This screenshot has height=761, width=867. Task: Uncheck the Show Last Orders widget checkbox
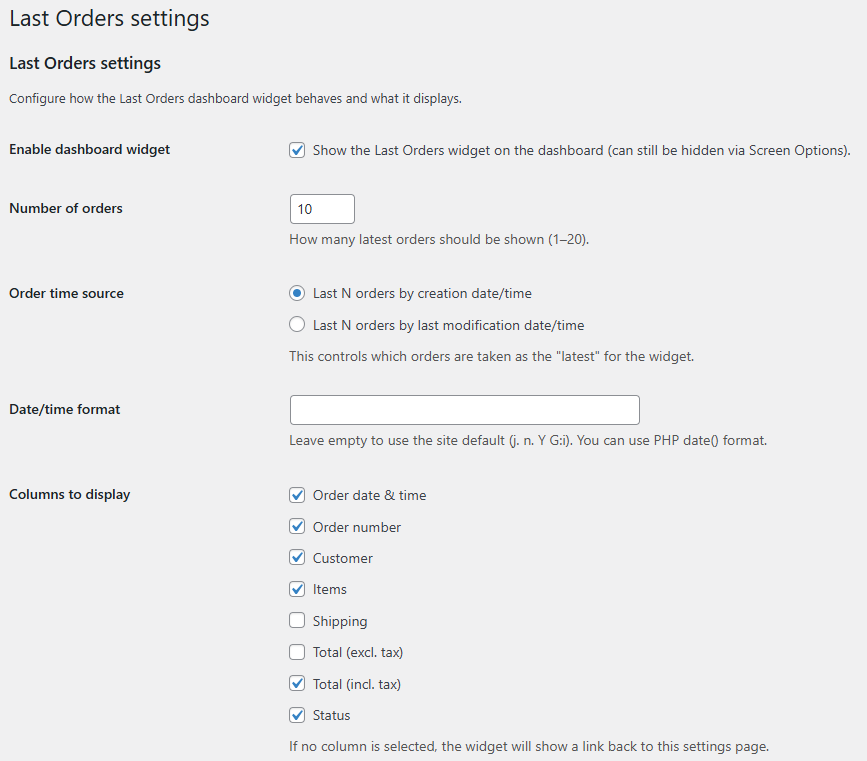[x=297, y=150]
